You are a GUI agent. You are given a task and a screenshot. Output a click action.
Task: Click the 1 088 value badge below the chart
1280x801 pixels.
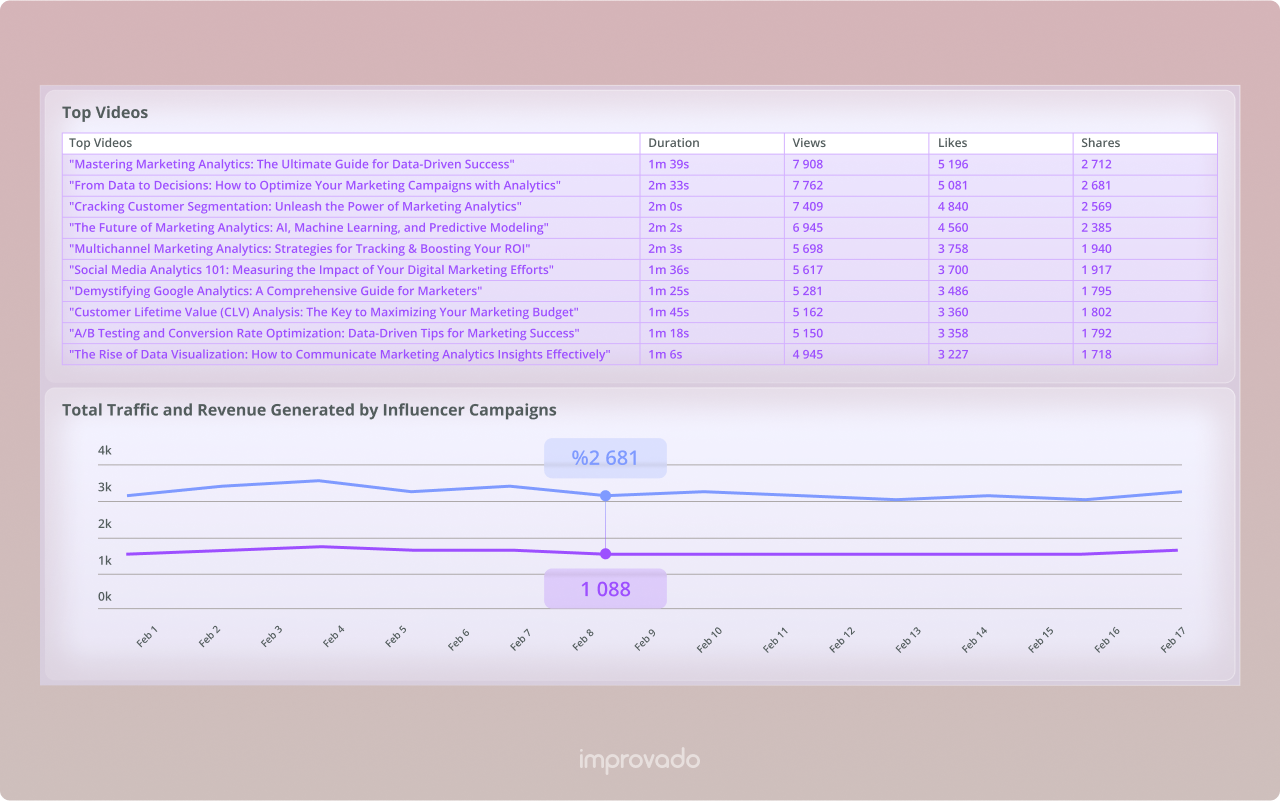click(605, 588)
